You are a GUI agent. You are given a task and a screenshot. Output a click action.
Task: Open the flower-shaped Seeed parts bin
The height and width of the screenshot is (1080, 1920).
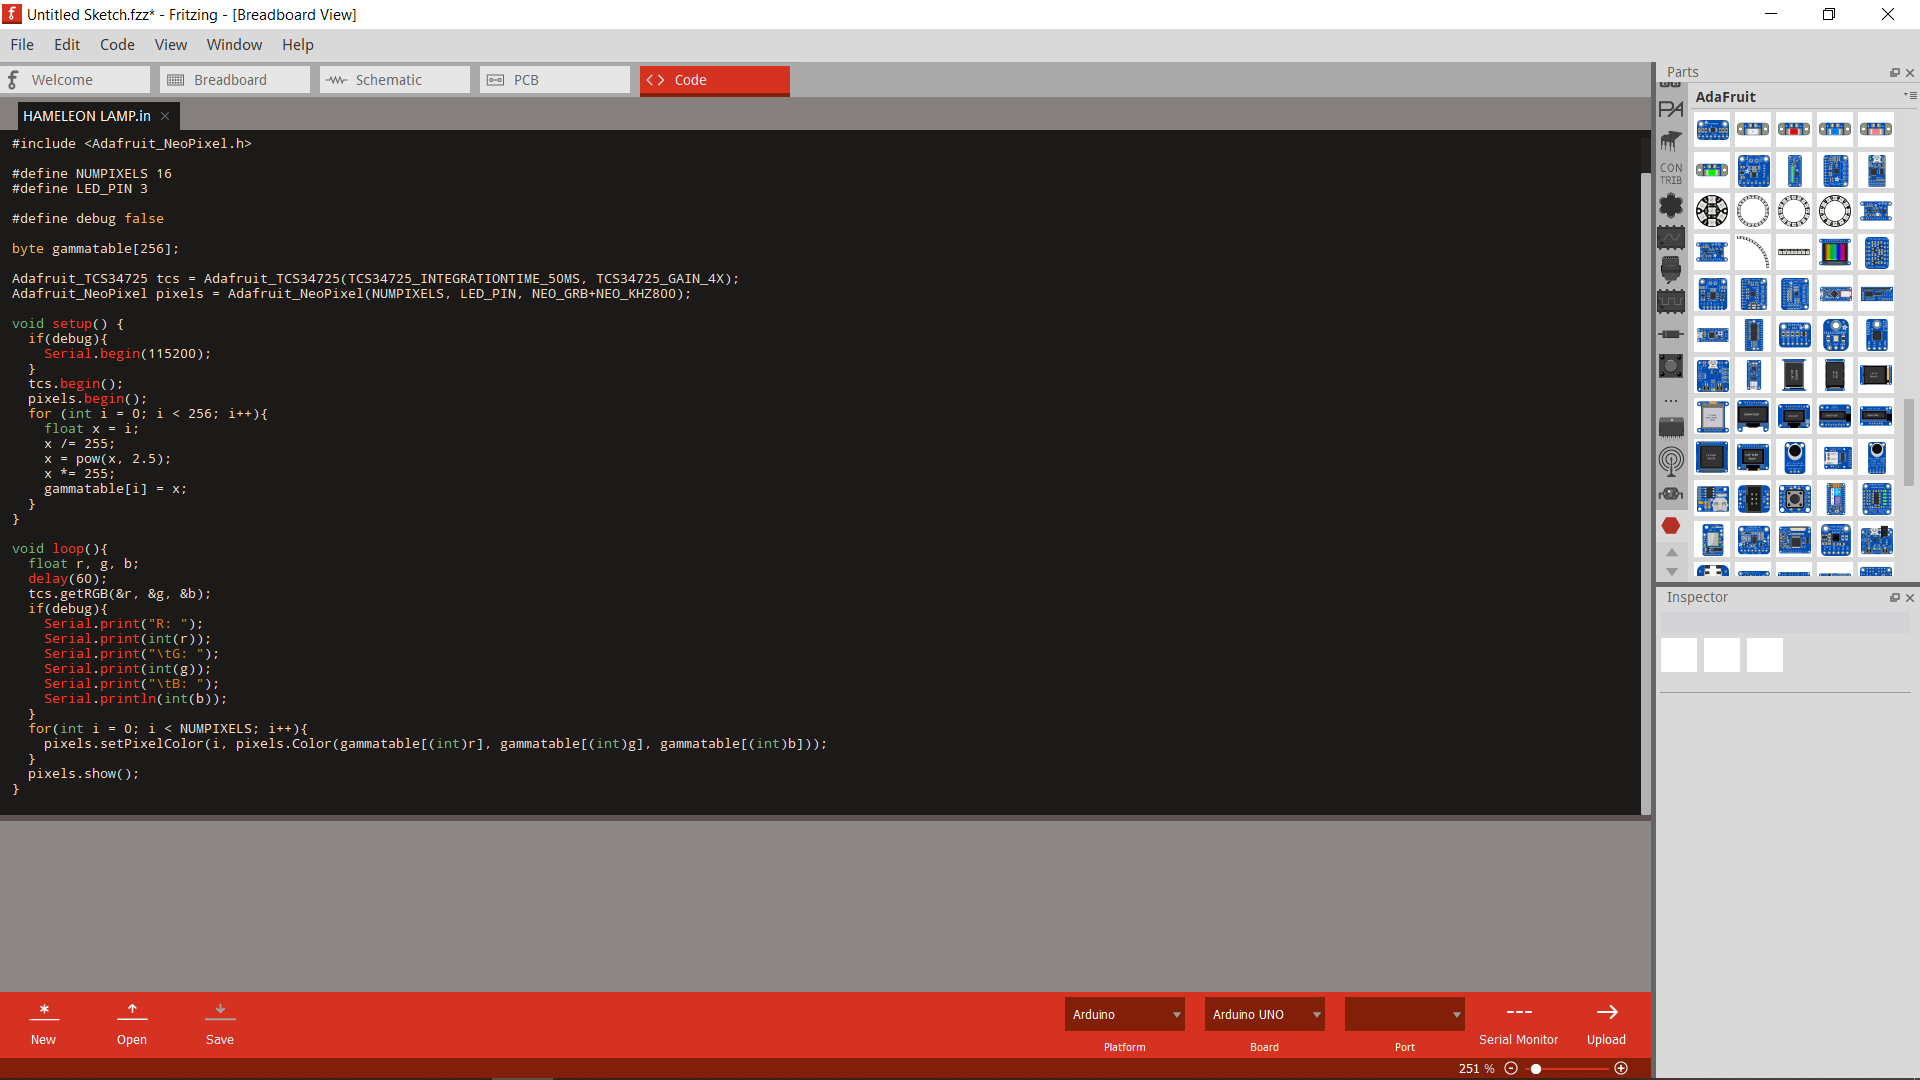pos(1671,206)
